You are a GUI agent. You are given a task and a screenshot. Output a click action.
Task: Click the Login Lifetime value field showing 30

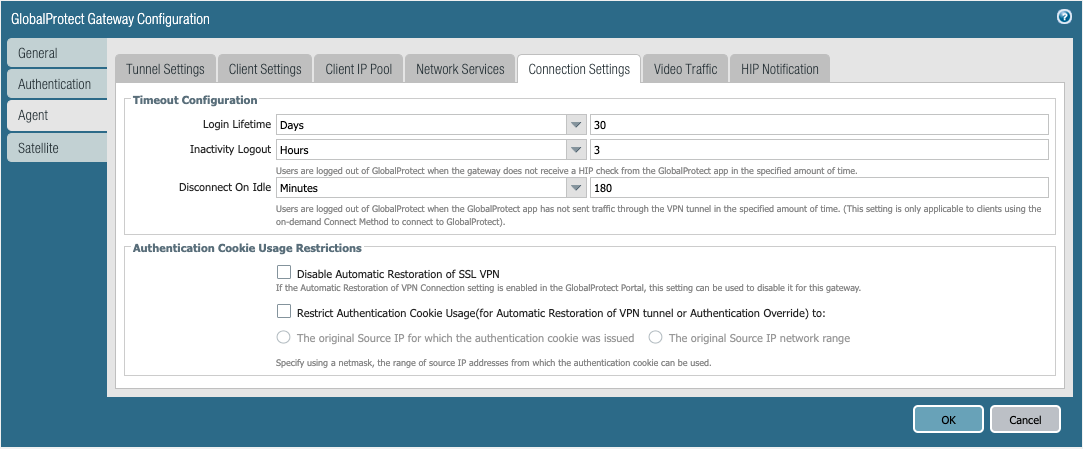pos(819,125)
